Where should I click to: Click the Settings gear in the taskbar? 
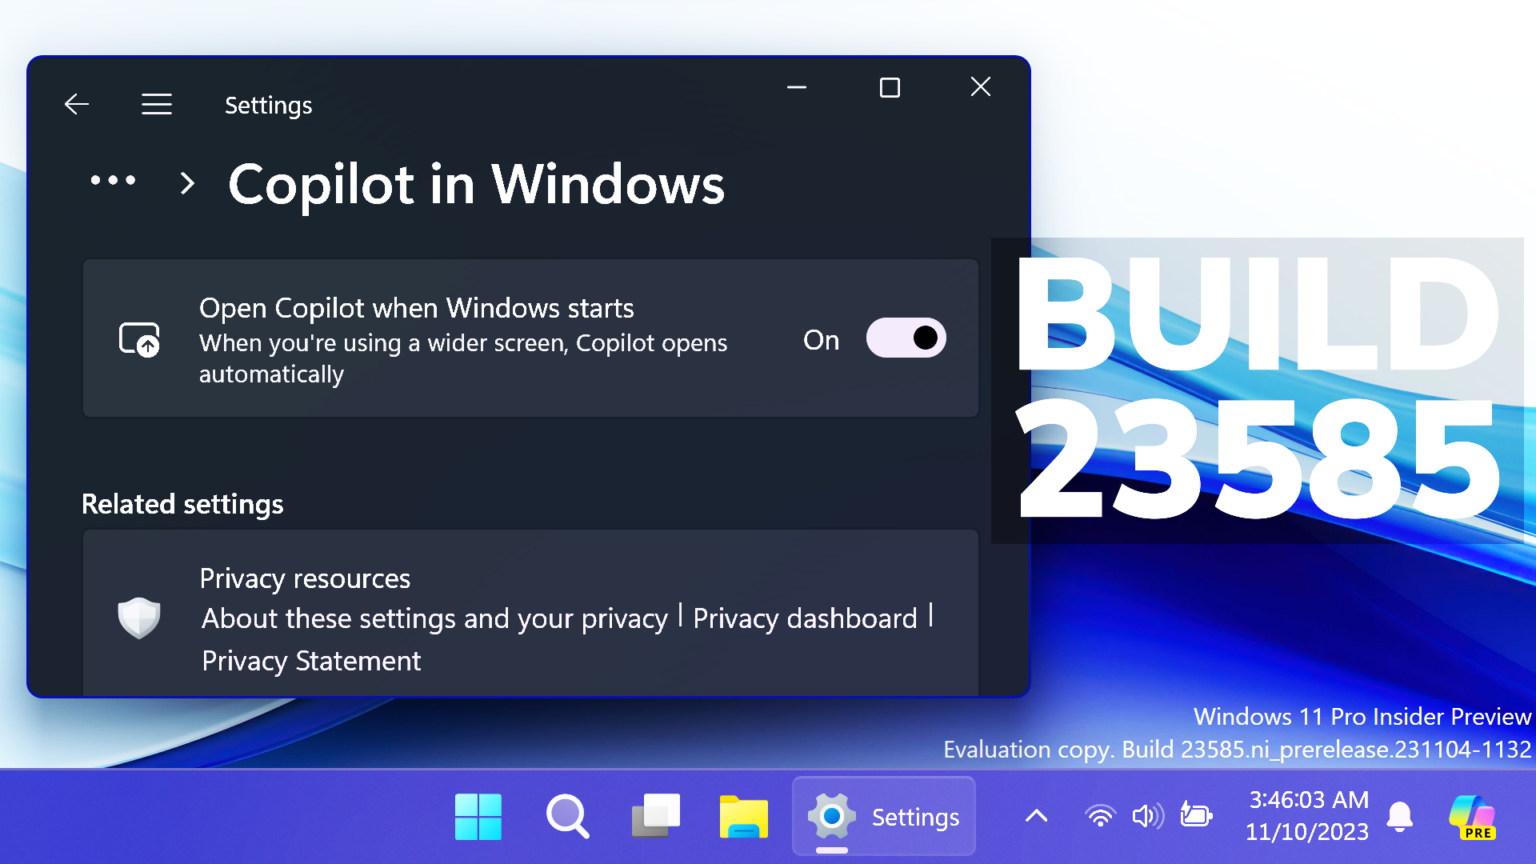point(833,817)
